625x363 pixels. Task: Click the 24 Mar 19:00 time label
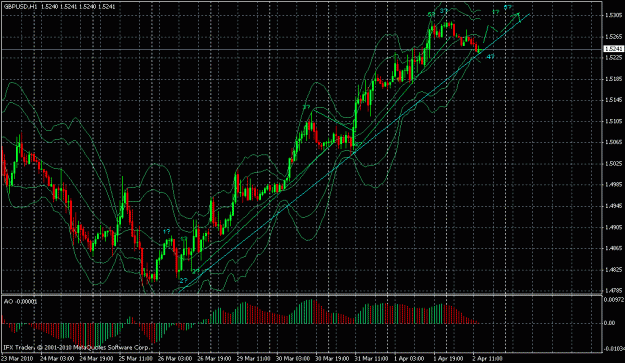[x=96, y=358]
